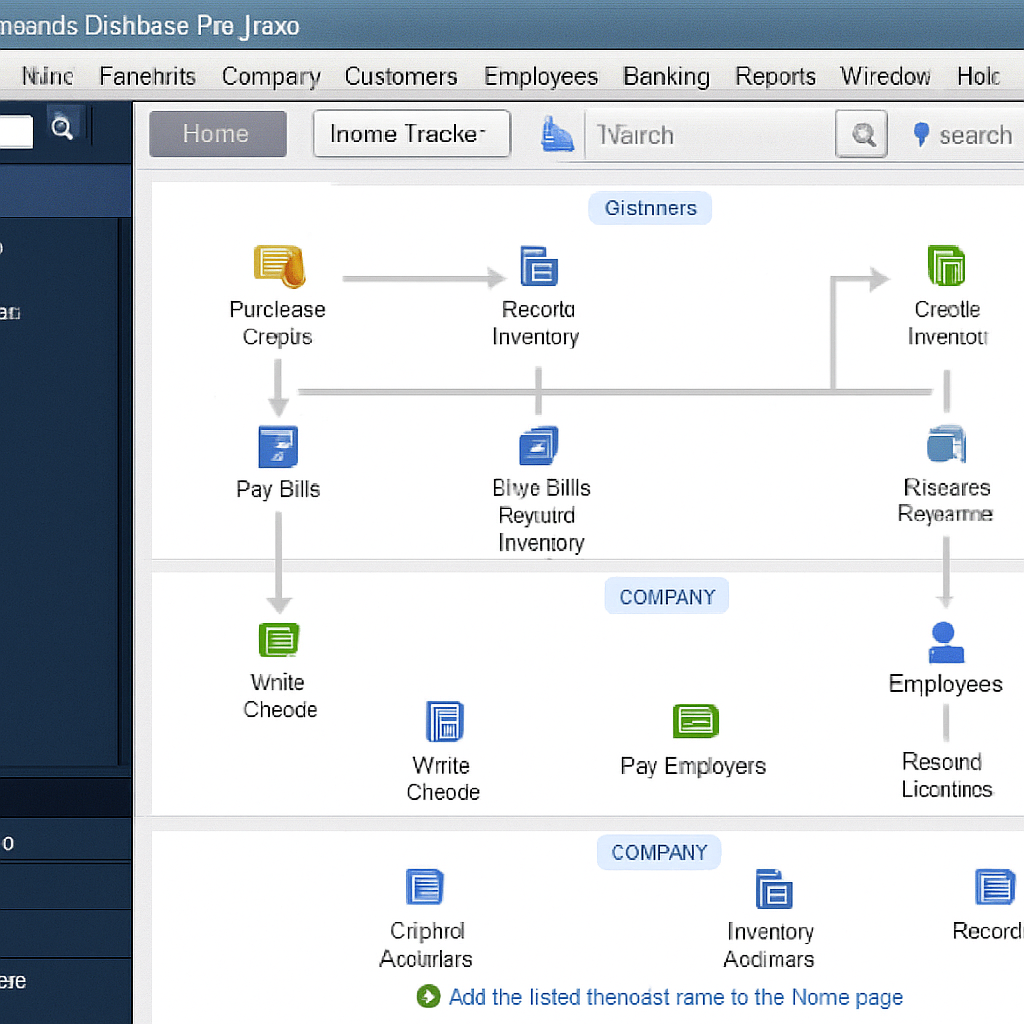
Task: Open the Holc menu
Action: (978, 76)
